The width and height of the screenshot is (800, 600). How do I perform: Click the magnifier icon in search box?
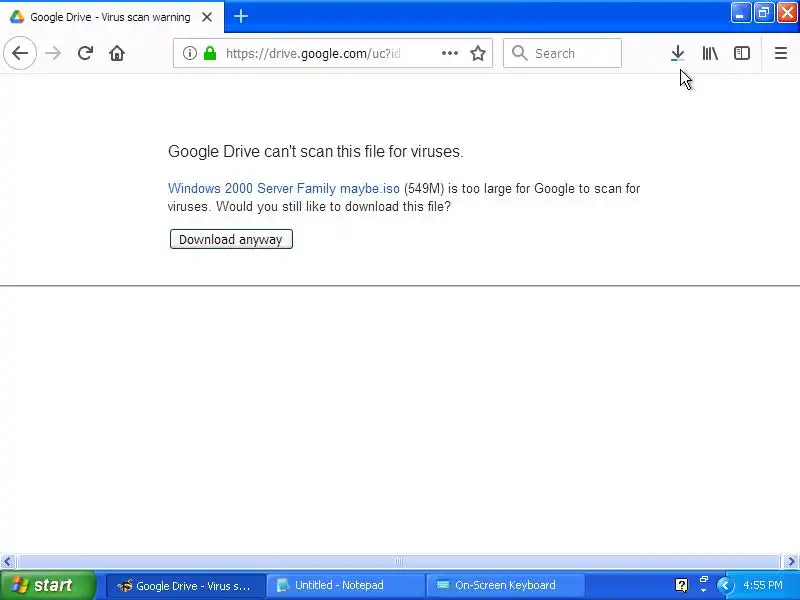(519, 53)
